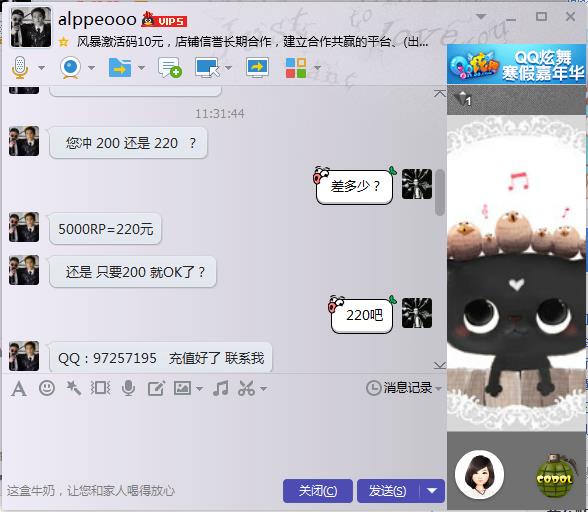Image resolution: width=588 pixels, height=512 pixels.
Task: Open the music sharing note icon
Action: tap(220, 388)
